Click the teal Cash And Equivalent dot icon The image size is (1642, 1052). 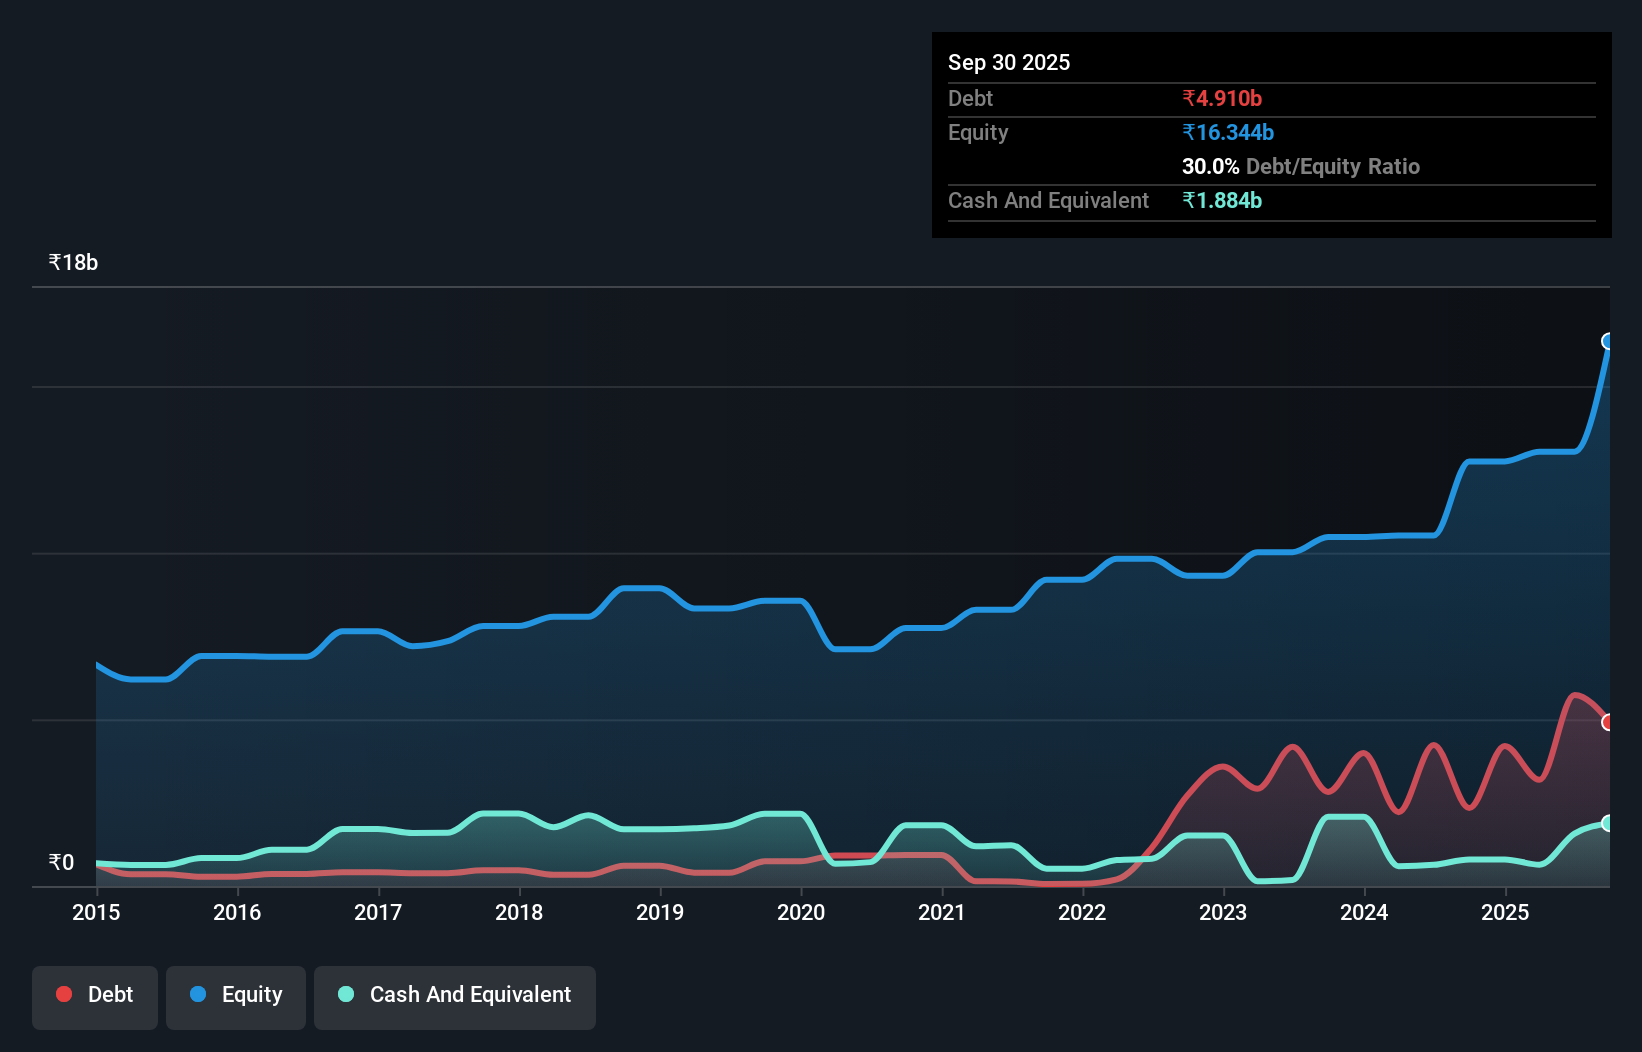coord(345,993)
